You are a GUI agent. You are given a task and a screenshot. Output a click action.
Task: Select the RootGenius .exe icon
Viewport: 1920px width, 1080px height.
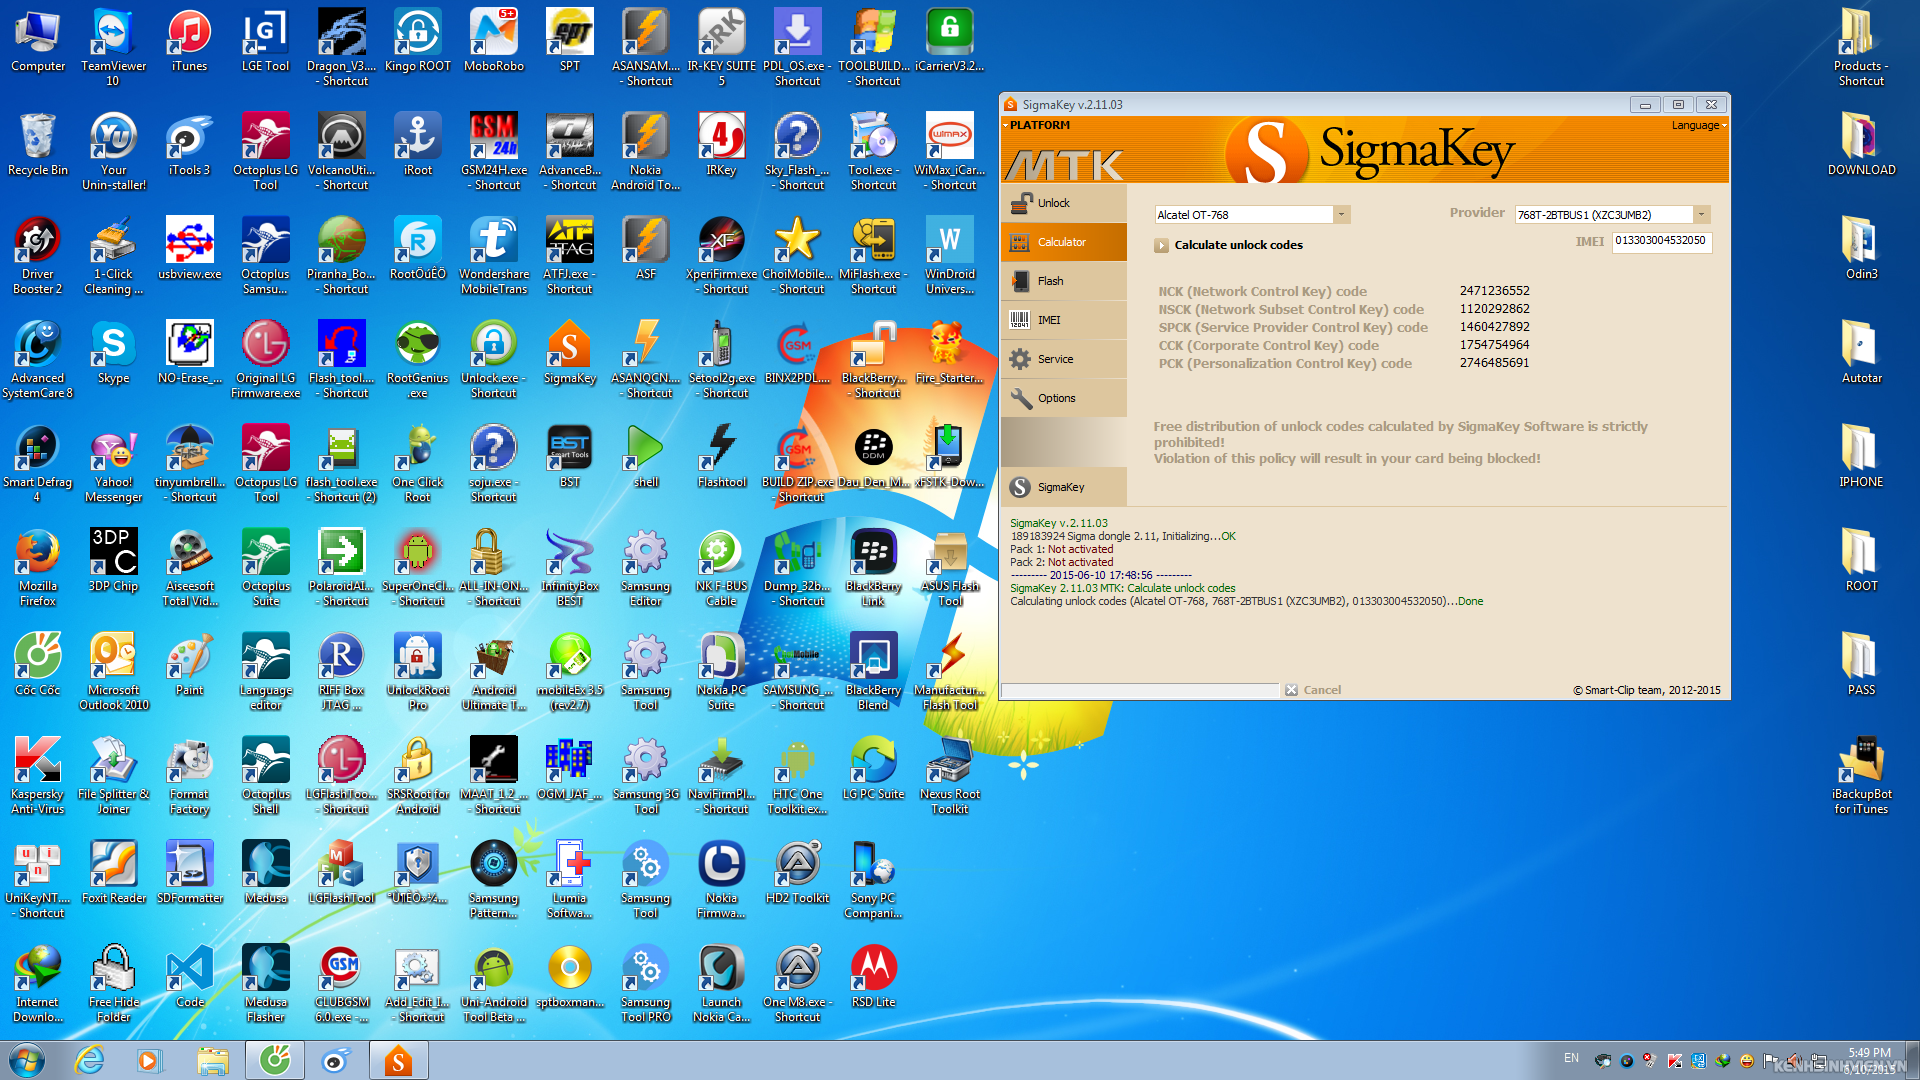point(417,359)
